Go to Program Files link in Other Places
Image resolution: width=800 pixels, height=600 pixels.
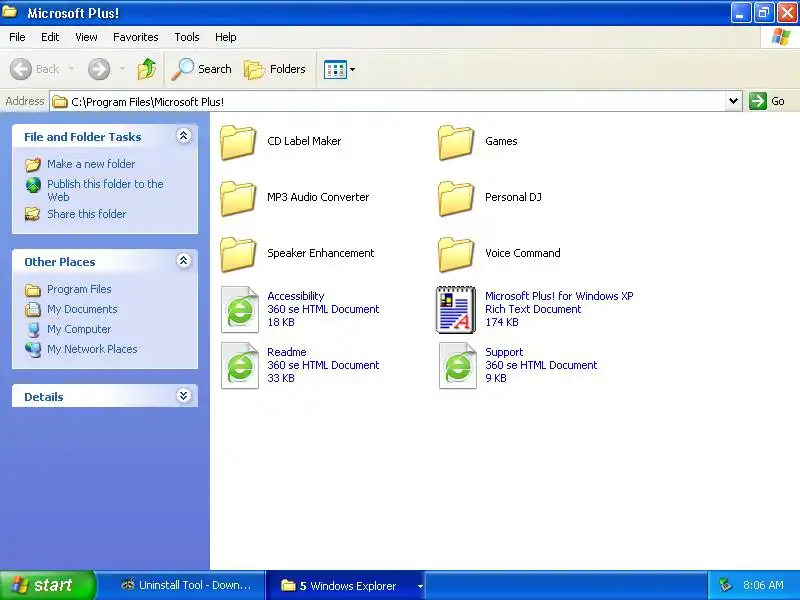click(x=79, y=289)
